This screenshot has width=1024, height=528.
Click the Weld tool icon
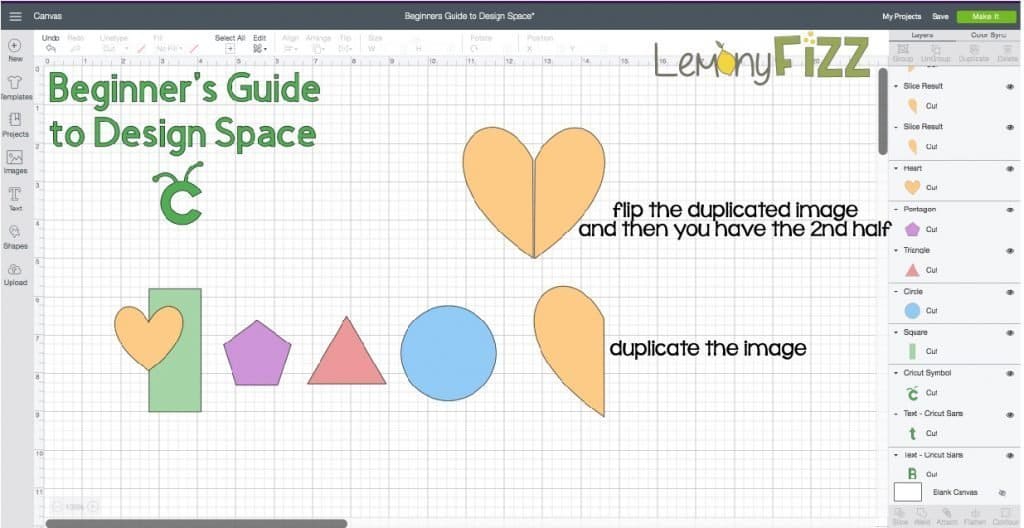922,512
